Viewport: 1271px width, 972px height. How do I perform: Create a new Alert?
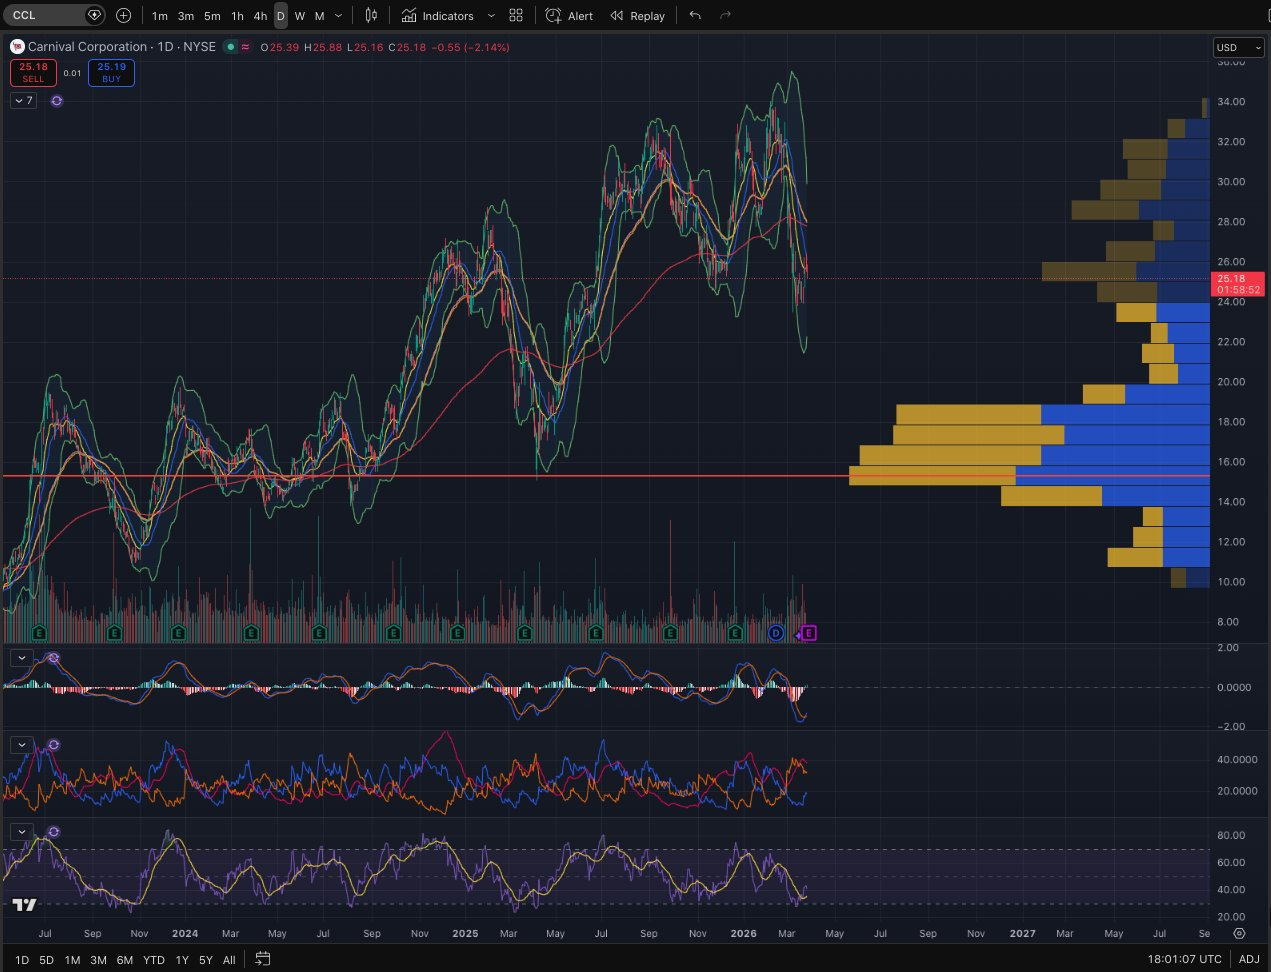[569, 16]
